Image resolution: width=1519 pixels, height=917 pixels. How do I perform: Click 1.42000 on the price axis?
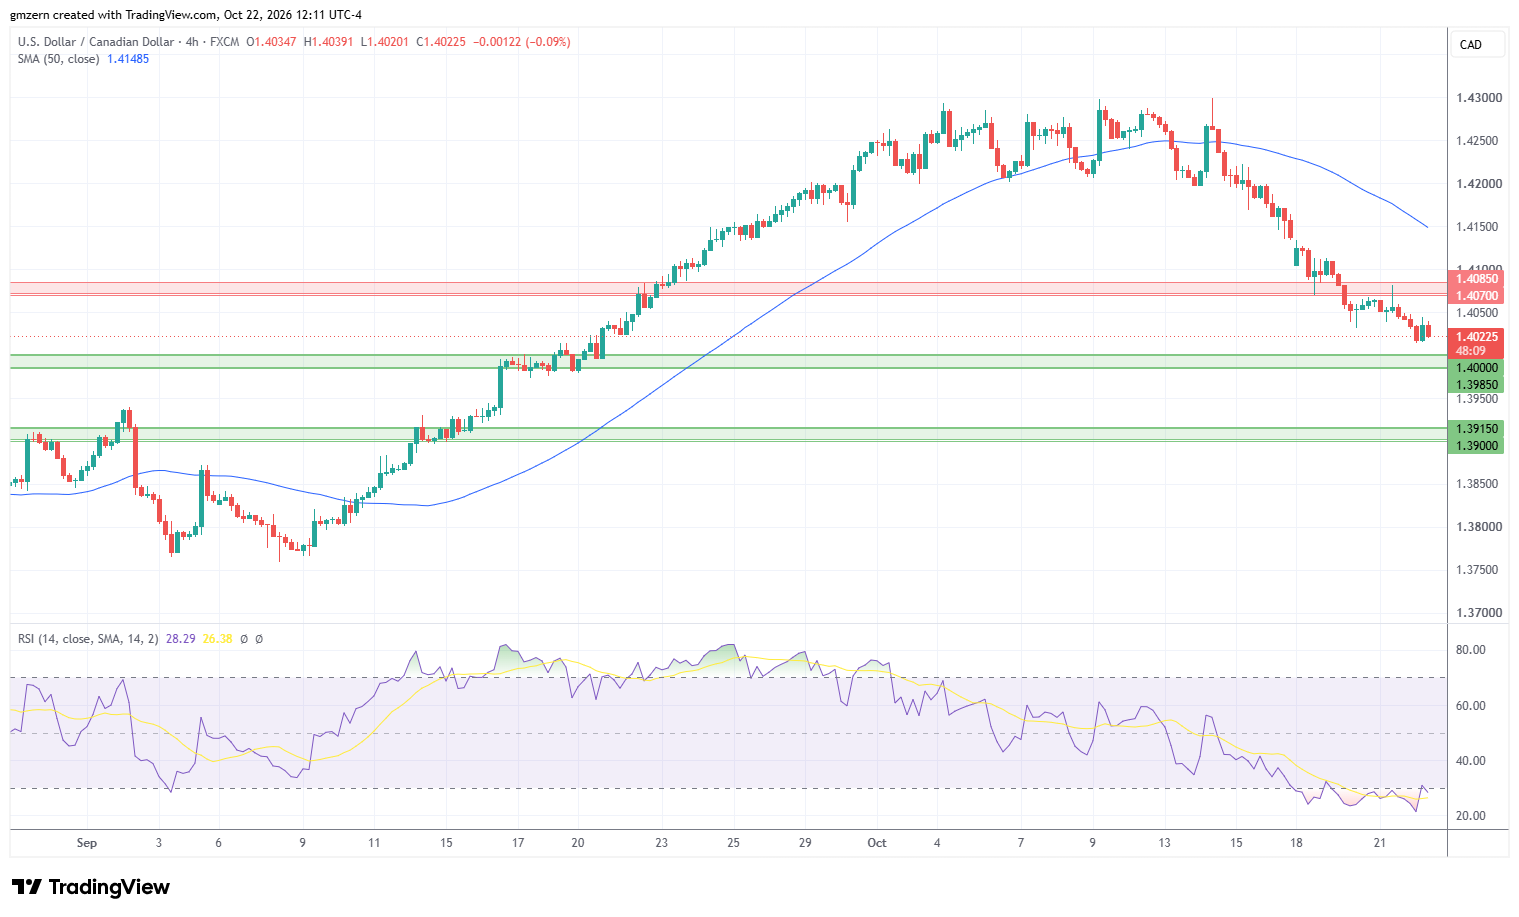click(x=1477, y=184)
